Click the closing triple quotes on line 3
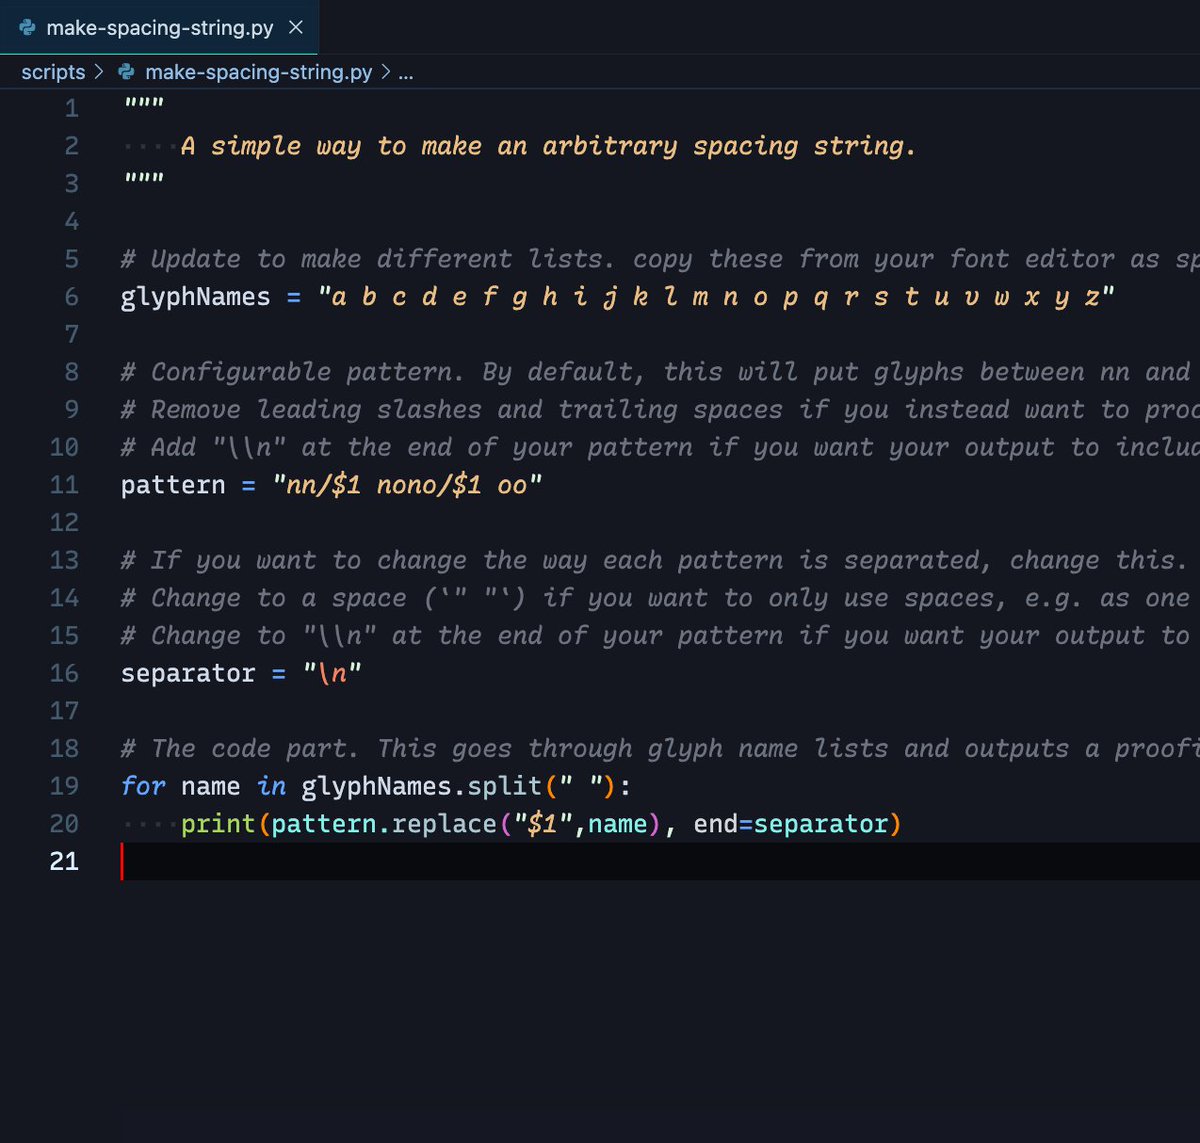 143,179
